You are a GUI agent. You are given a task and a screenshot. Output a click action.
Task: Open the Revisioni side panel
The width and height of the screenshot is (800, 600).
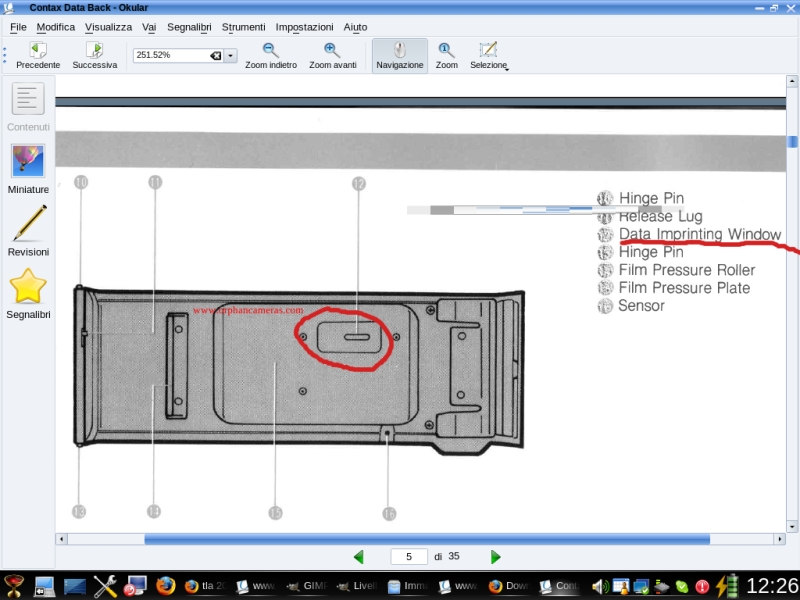pyautogui.click(x=28, y=230)
